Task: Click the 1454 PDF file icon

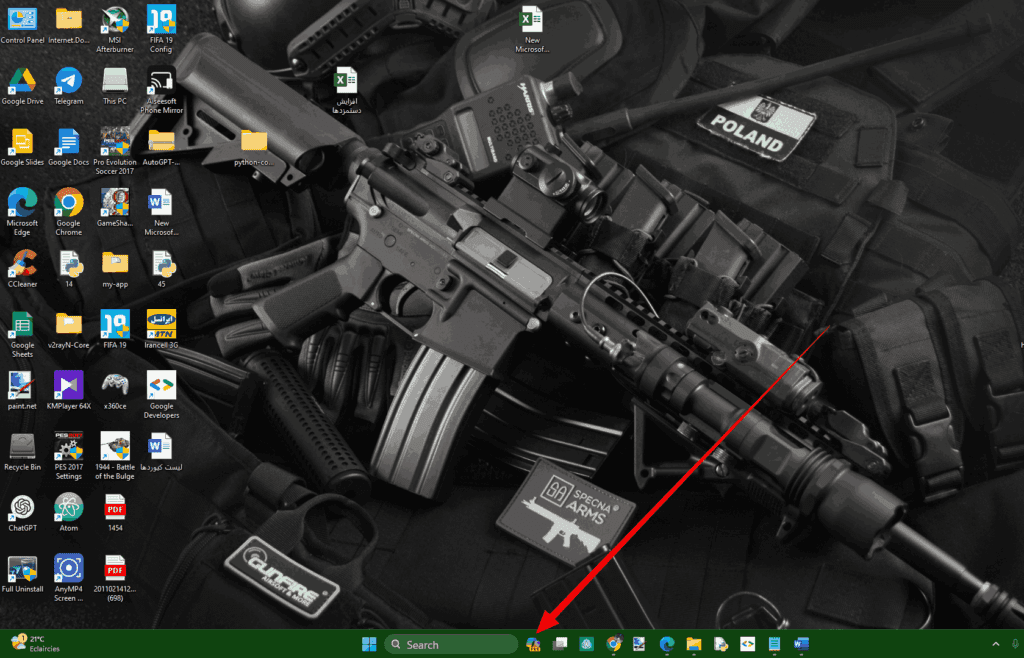Action: point(115,508)
